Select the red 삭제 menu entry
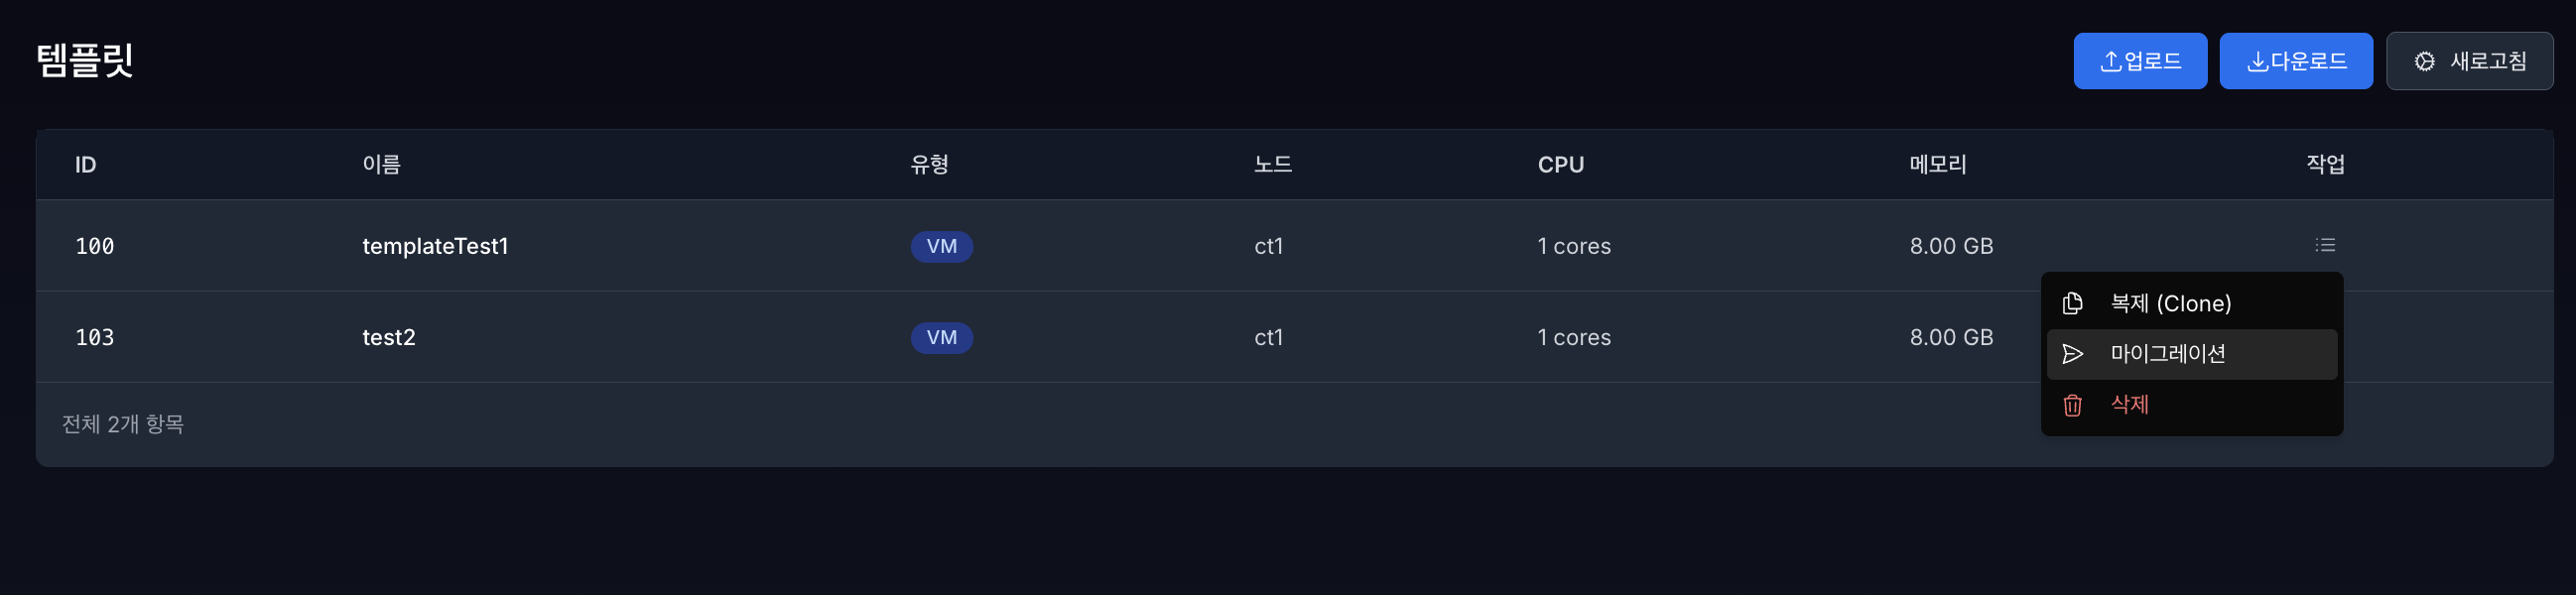This screenshot has width=2576, height=595. click(2129, 405)
